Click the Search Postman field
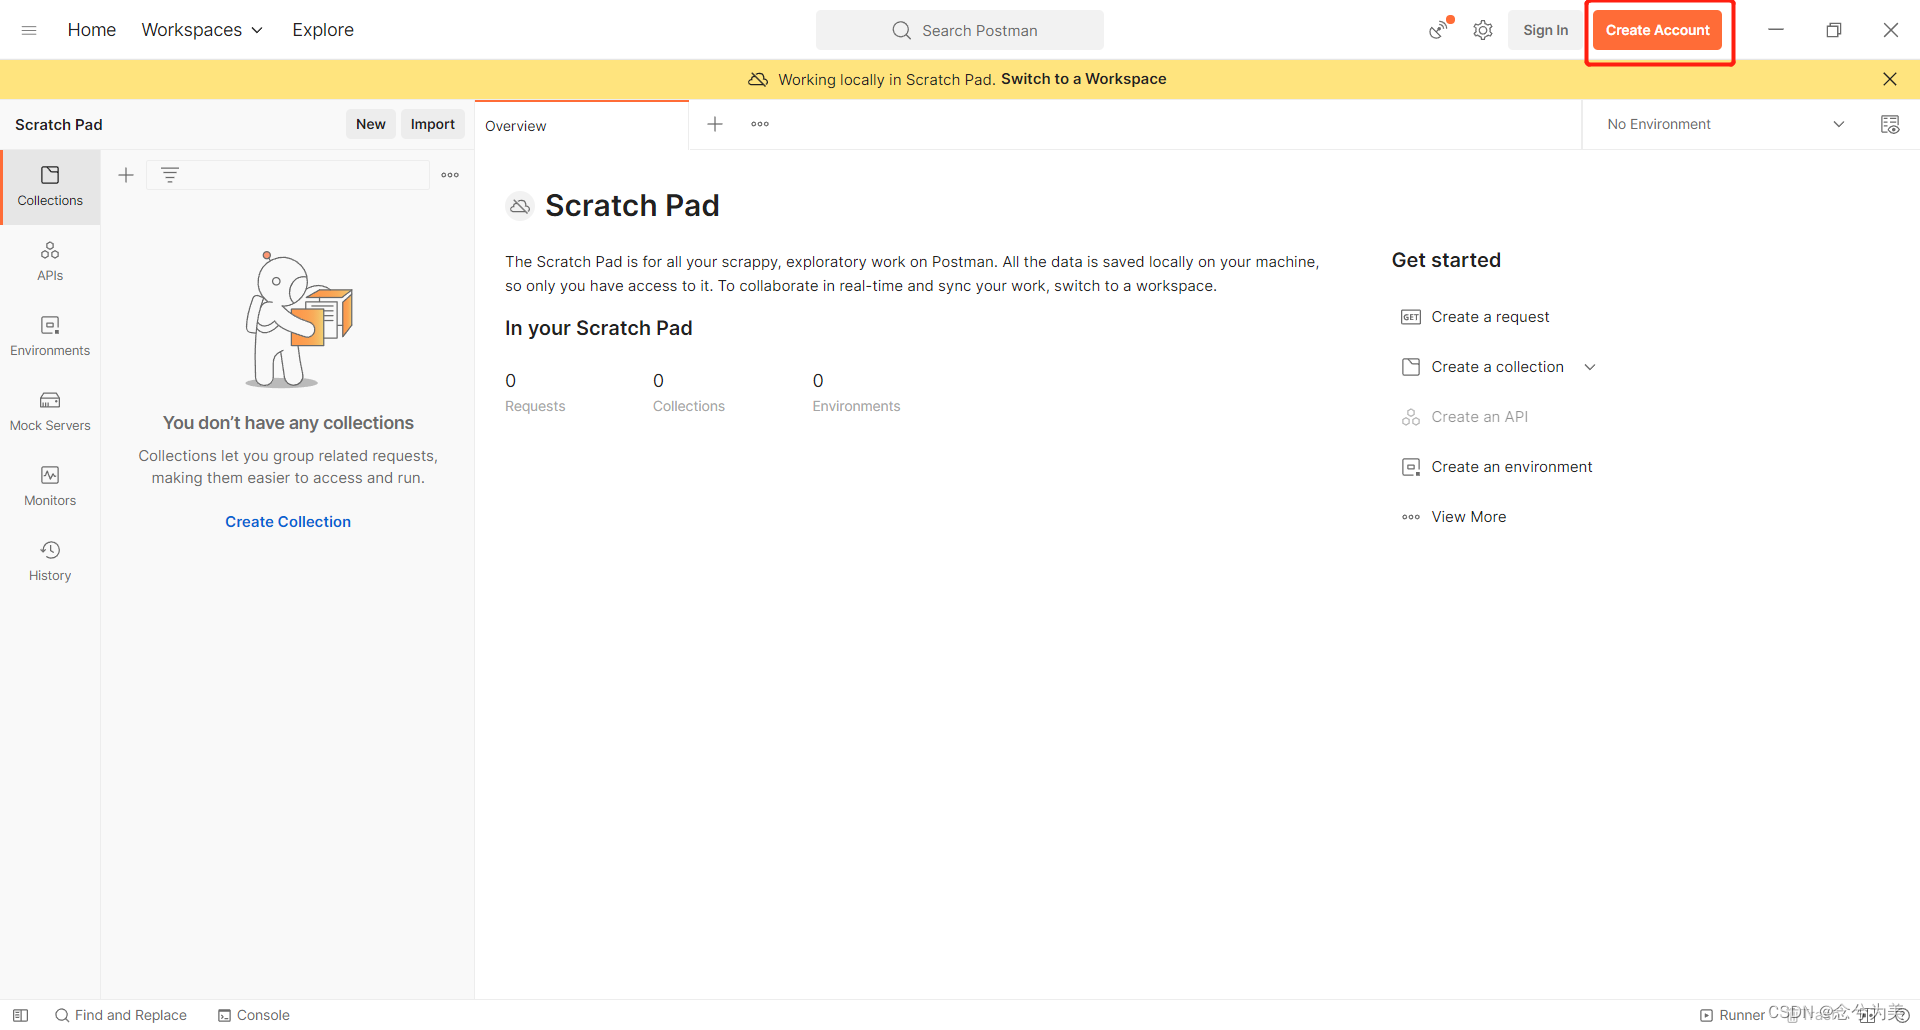Image resolution: width=1920 pixels, height=1030 pixels. pyautogui.click(x=960, y=30)
